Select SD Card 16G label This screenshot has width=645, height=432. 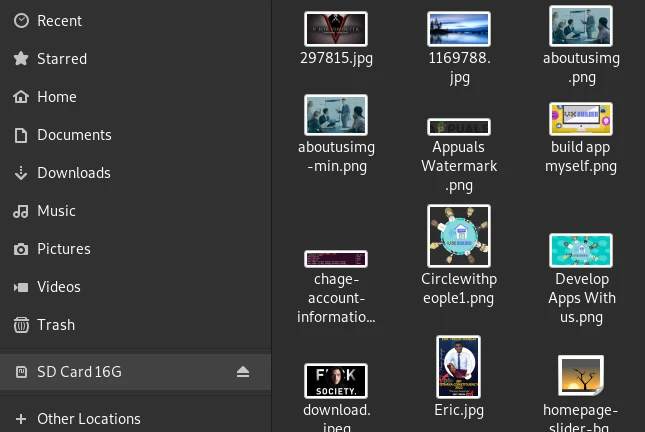click(79, 372)
